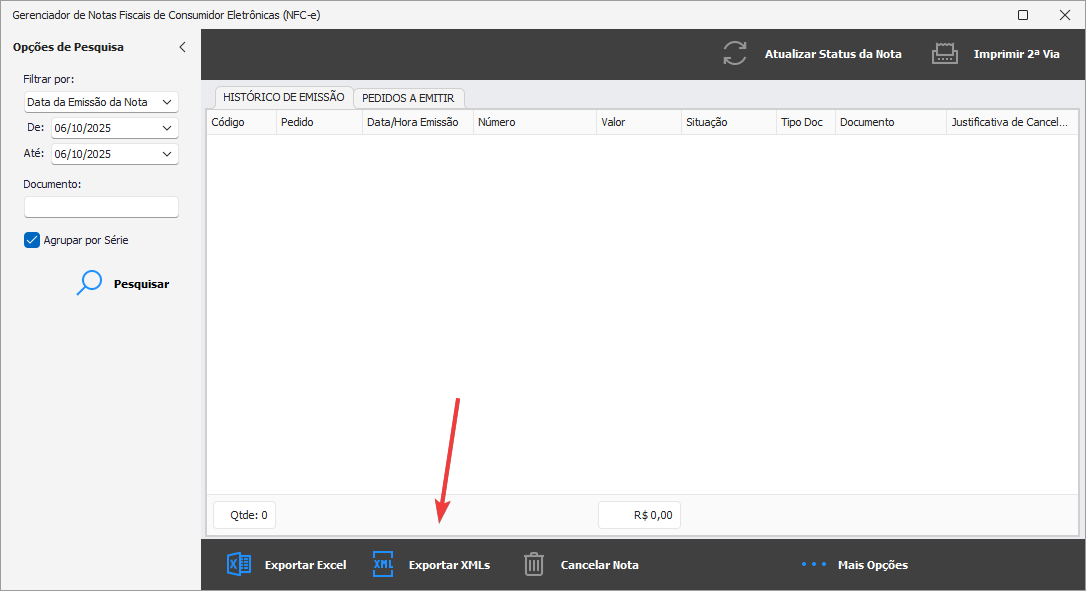Sort by the Data/Hora Emissão column header

pyautogui.click(x=412, y=122)
